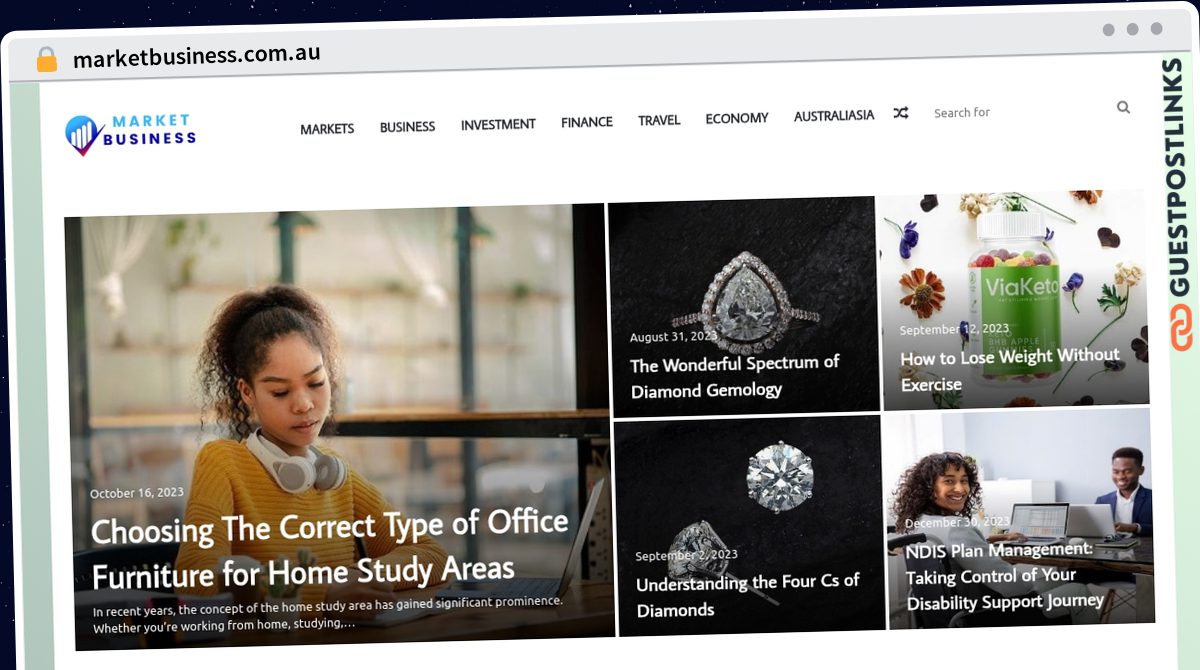This screenshot has height=670, width=1200.
Task: Click the marketbusiness.com.au address bar URL
Action: click(197, 56)
